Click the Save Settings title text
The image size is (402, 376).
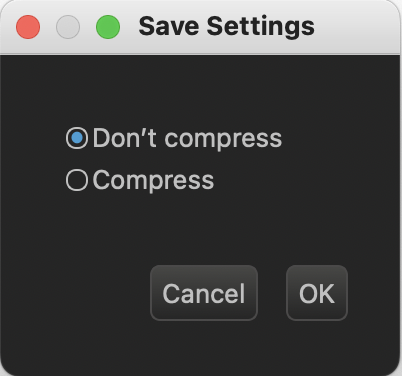226,27
